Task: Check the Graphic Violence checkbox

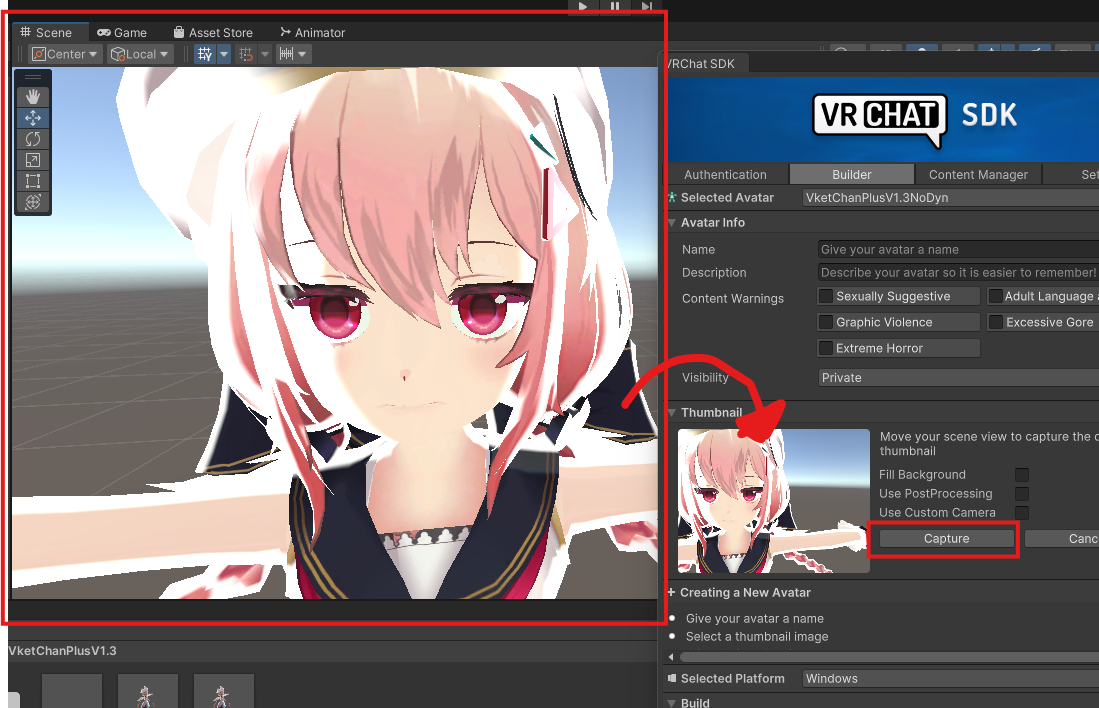Action: (828, 321)
